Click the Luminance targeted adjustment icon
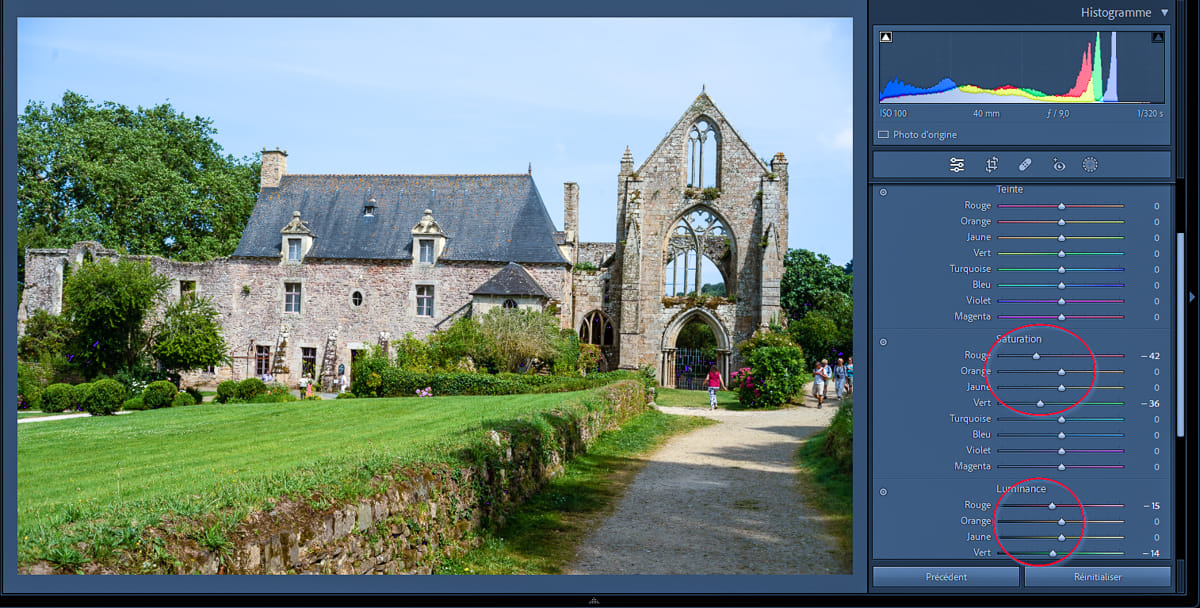1200x608 pixels. [x=883, y=491]
